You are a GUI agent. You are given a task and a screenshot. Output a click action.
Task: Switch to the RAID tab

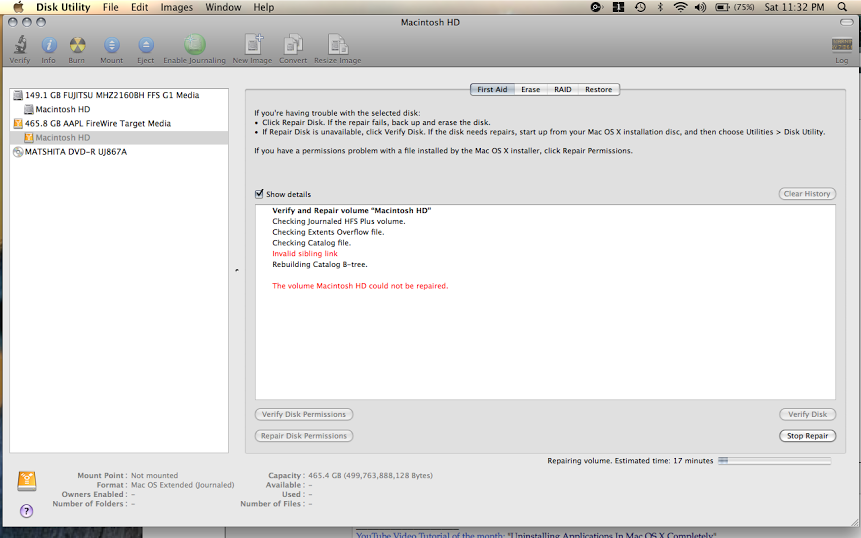(x=562, y=89)
